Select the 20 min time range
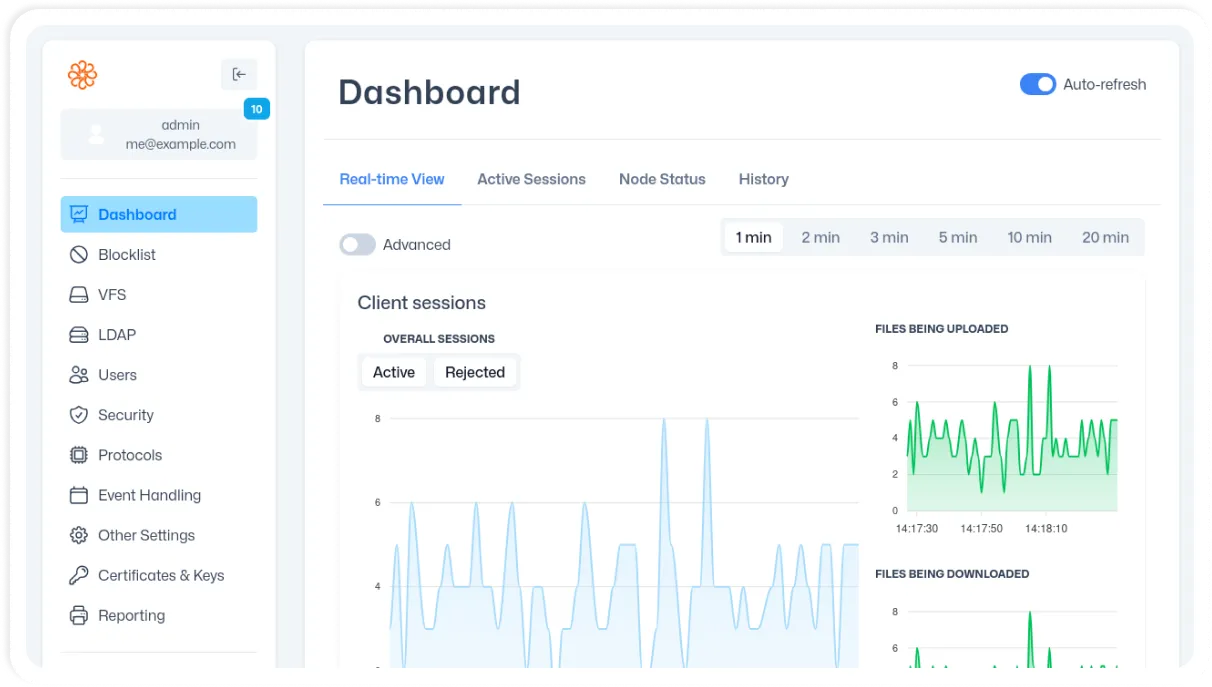The height and width of the screenshot is (687, 1212). coord(1105,237)
